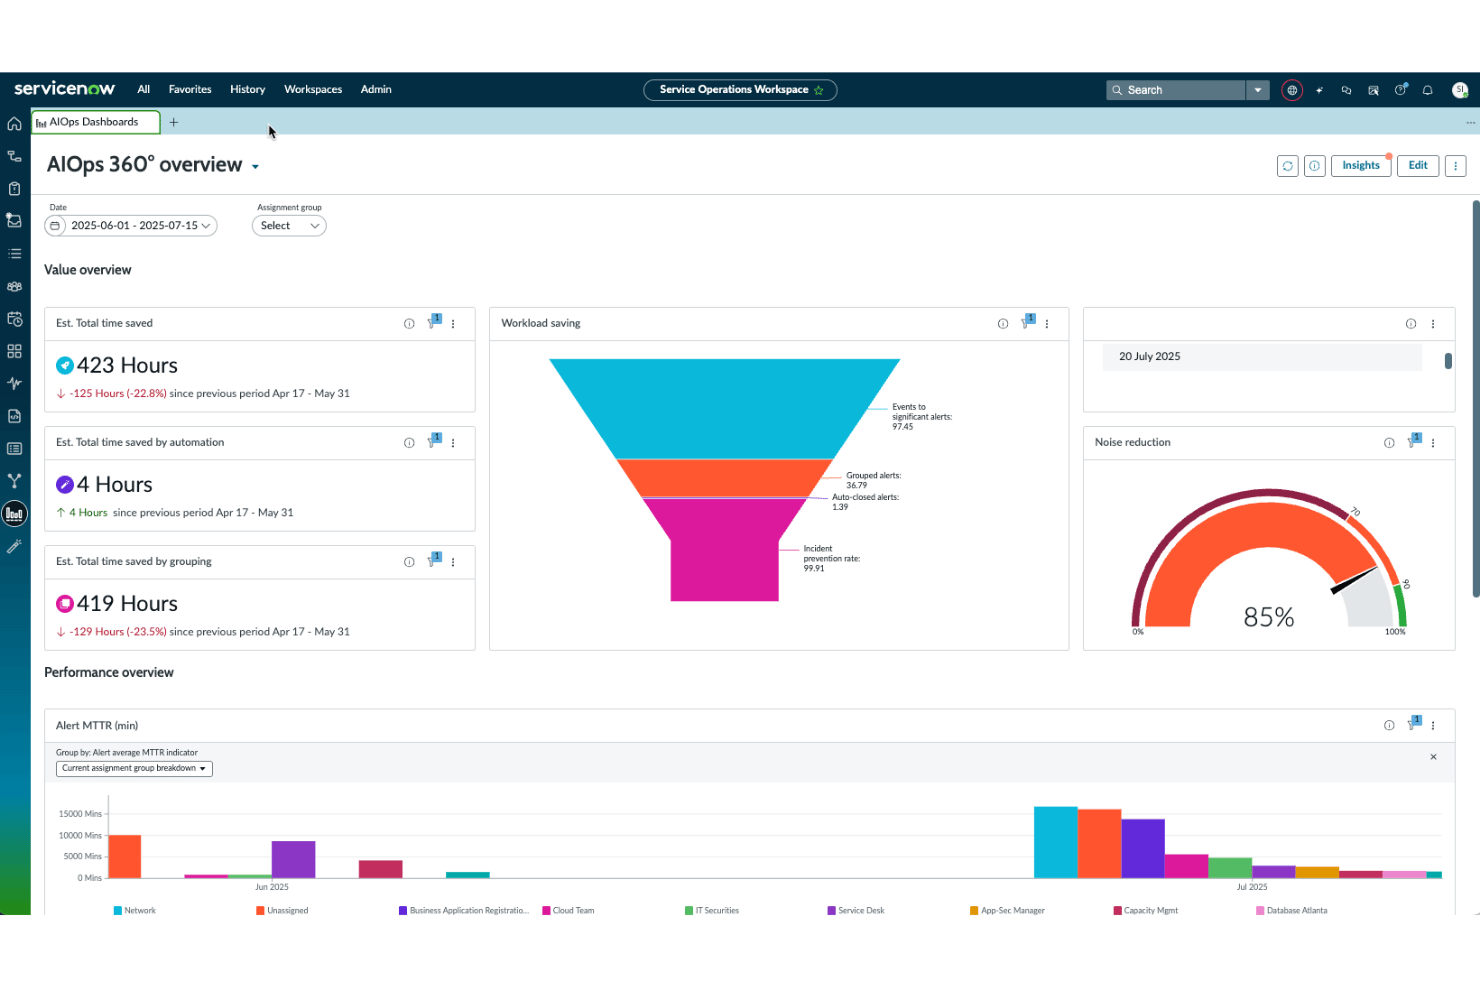Select the AIOps Dashboards tab

[x=96, y=122]
